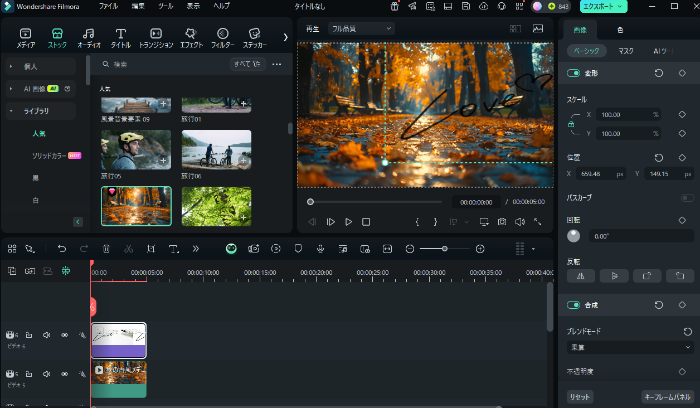Open the three-dot more options menu
700x408 pixels.
pyautogui.click(x=277, y=64)
